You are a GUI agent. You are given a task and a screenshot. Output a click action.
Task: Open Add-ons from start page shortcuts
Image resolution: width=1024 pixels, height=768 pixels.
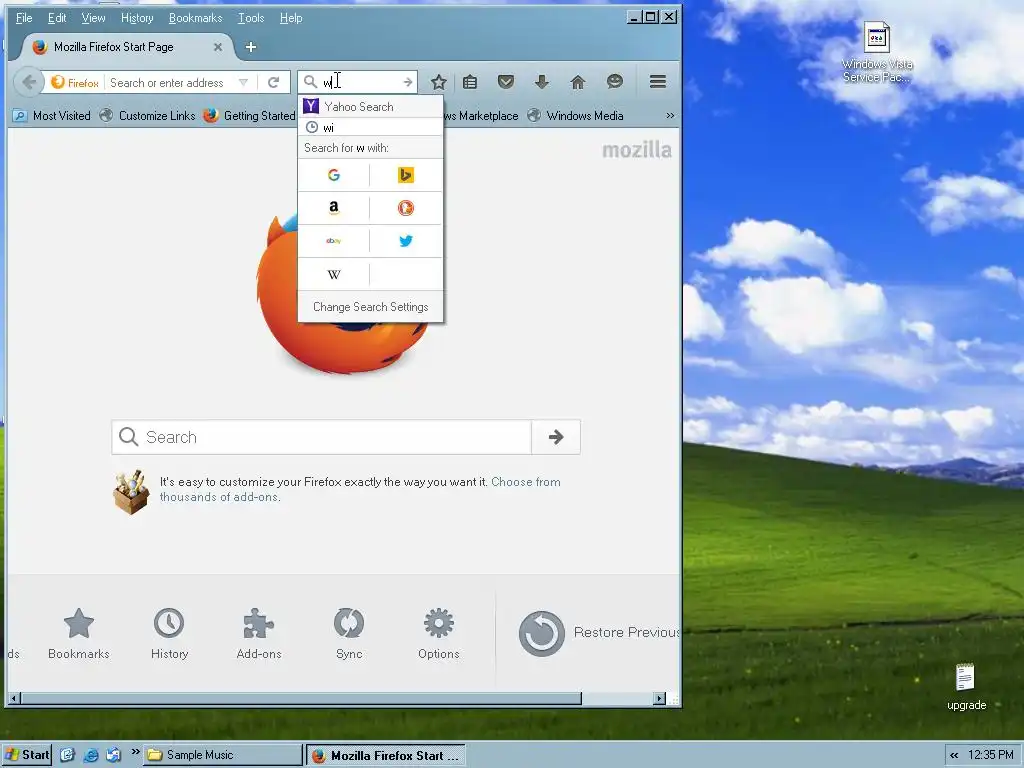(259, 633)
